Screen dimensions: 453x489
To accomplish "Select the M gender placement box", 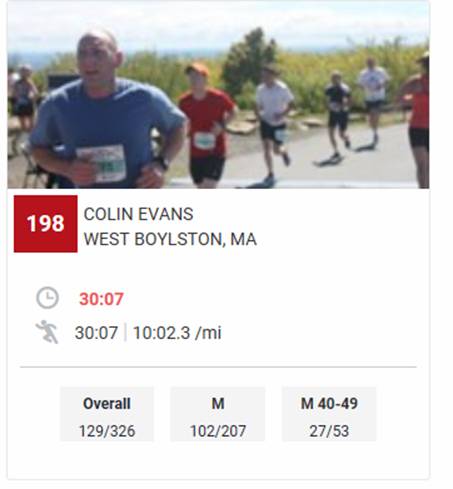I will coord(218,414).
